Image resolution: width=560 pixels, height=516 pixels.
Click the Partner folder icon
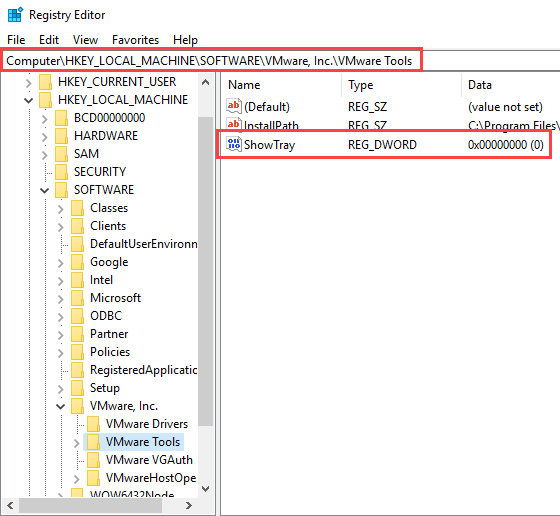[x=78, y=334]
